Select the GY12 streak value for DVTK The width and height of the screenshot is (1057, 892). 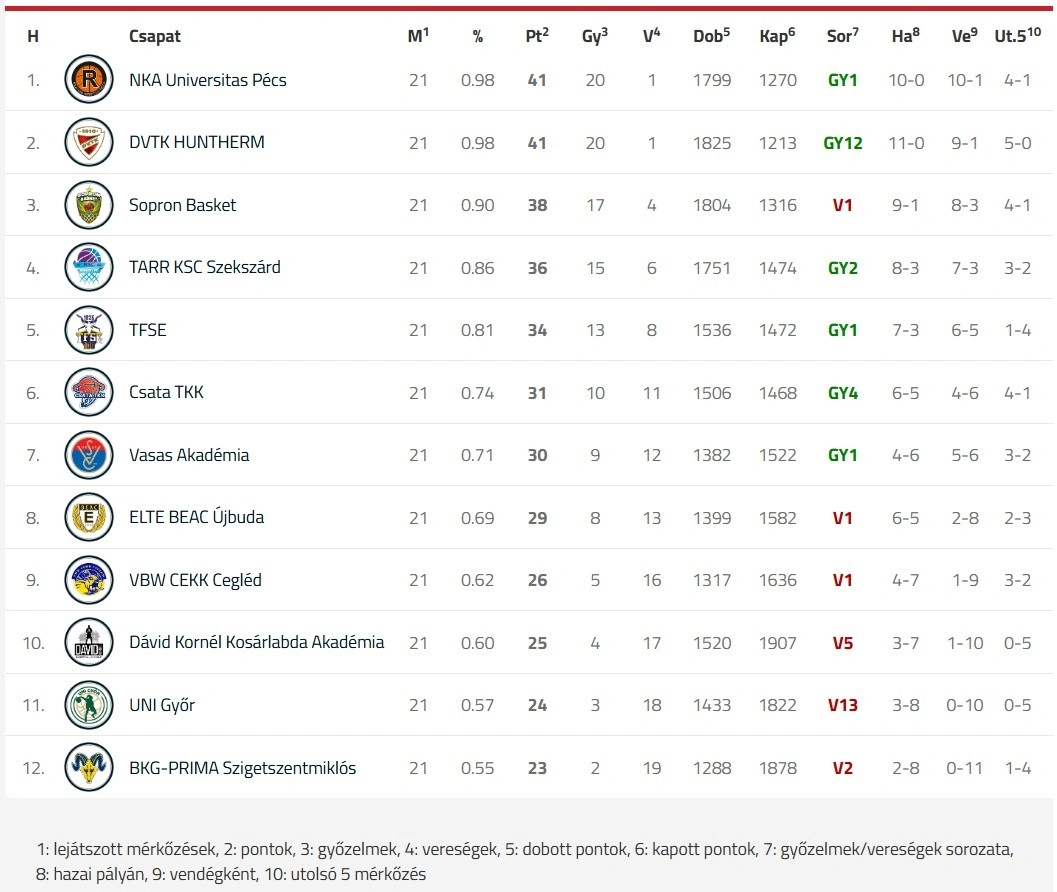842,143
